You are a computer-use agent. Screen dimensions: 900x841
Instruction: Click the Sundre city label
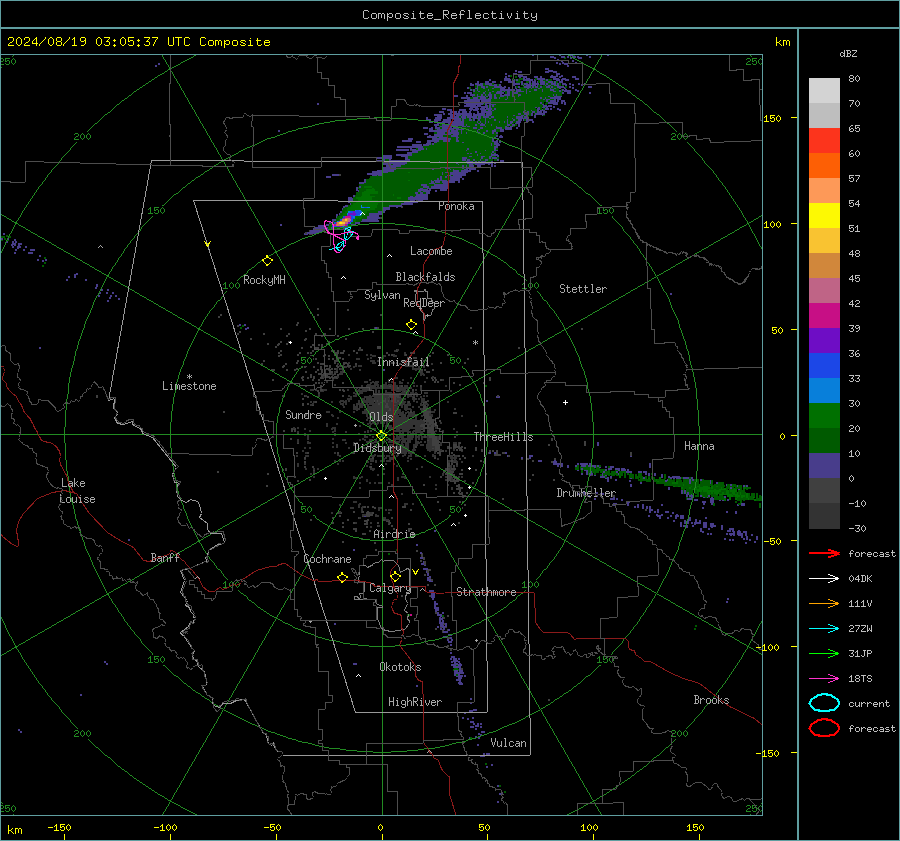pyautogui.click(x=303, y=415)
